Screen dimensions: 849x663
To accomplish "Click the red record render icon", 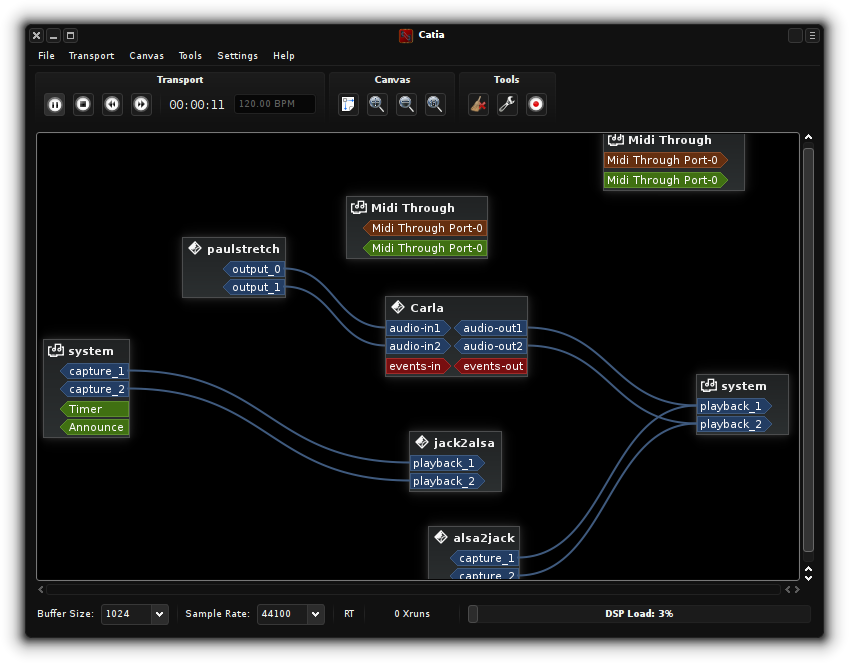I will click(x=536, y=104).
